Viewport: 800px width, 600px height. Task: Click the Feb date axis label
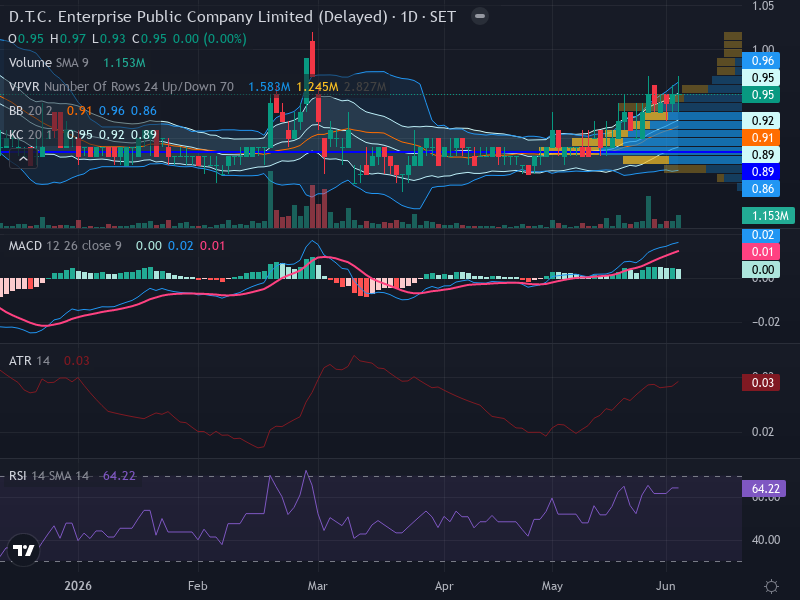[x=197, y=586]
